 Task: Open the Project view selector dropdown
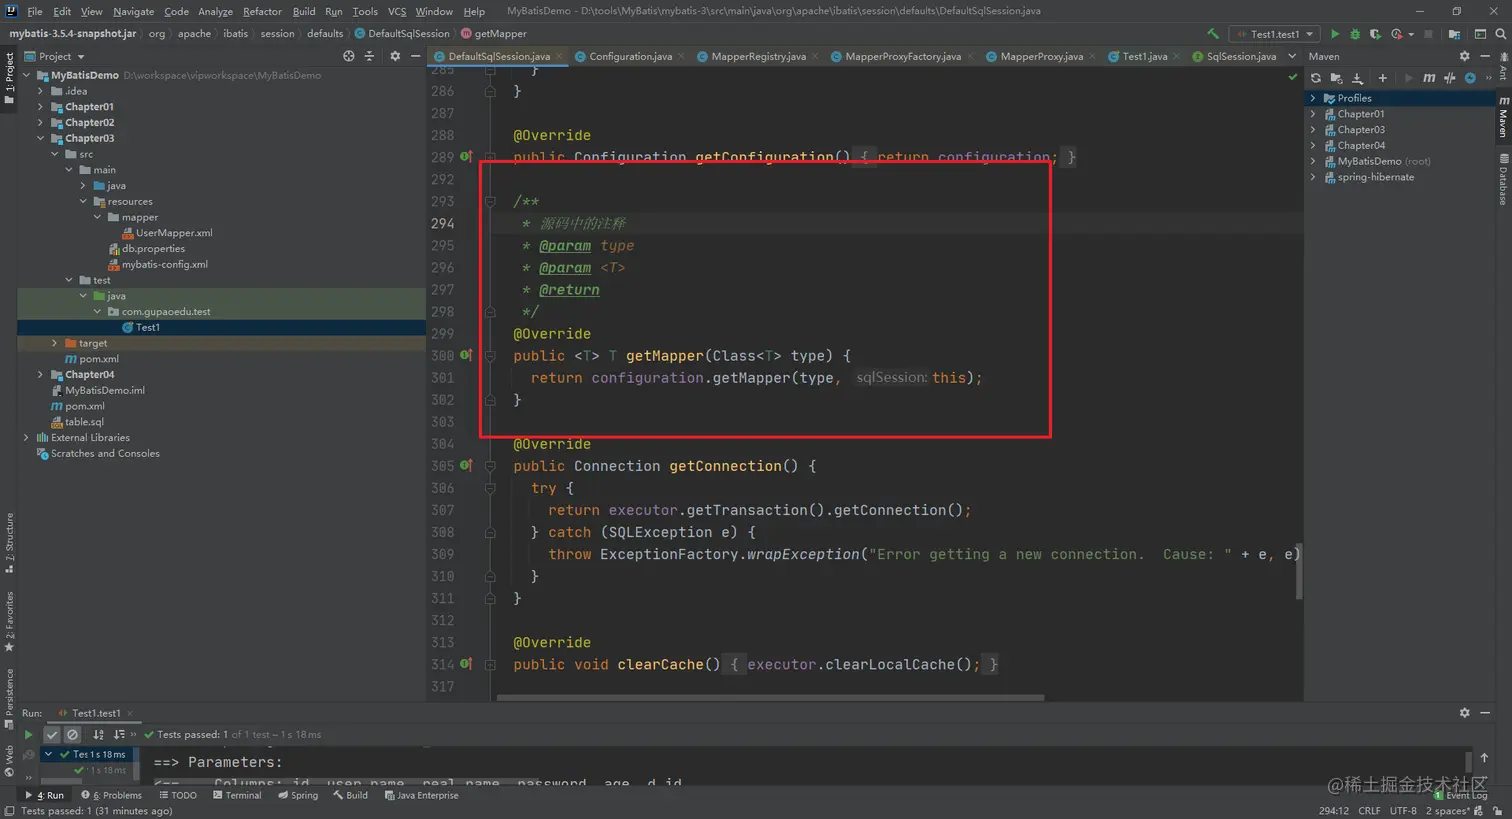[x=54, y=56]
